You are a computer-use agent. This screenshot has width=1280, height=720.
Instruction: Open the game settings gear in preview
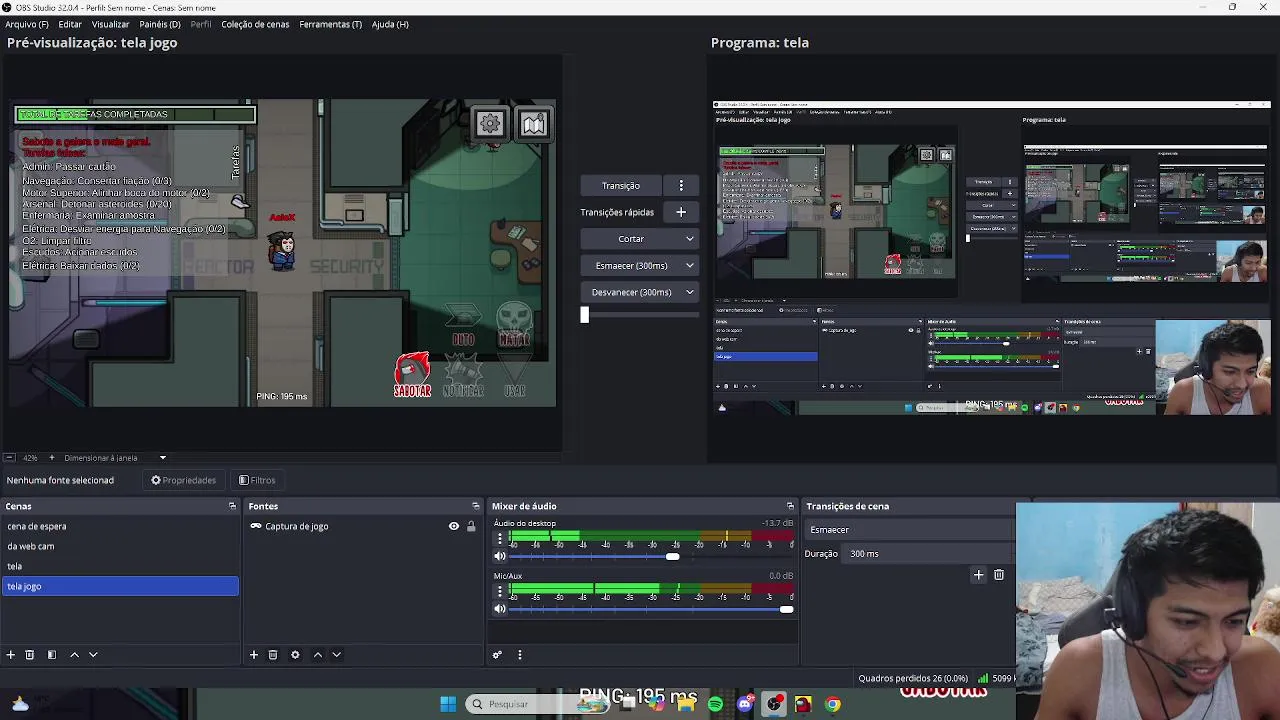pyautogui.click(x=489, y=123)
